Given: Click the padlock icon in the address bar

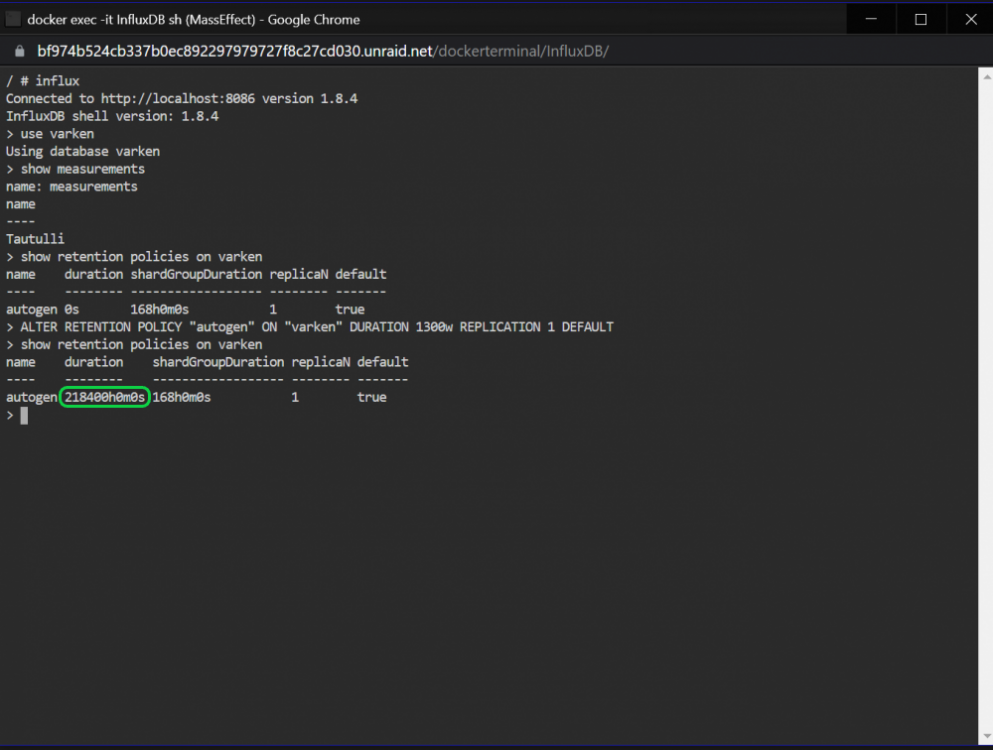Looking at the screenshot, I should click(x=20, y=51).
